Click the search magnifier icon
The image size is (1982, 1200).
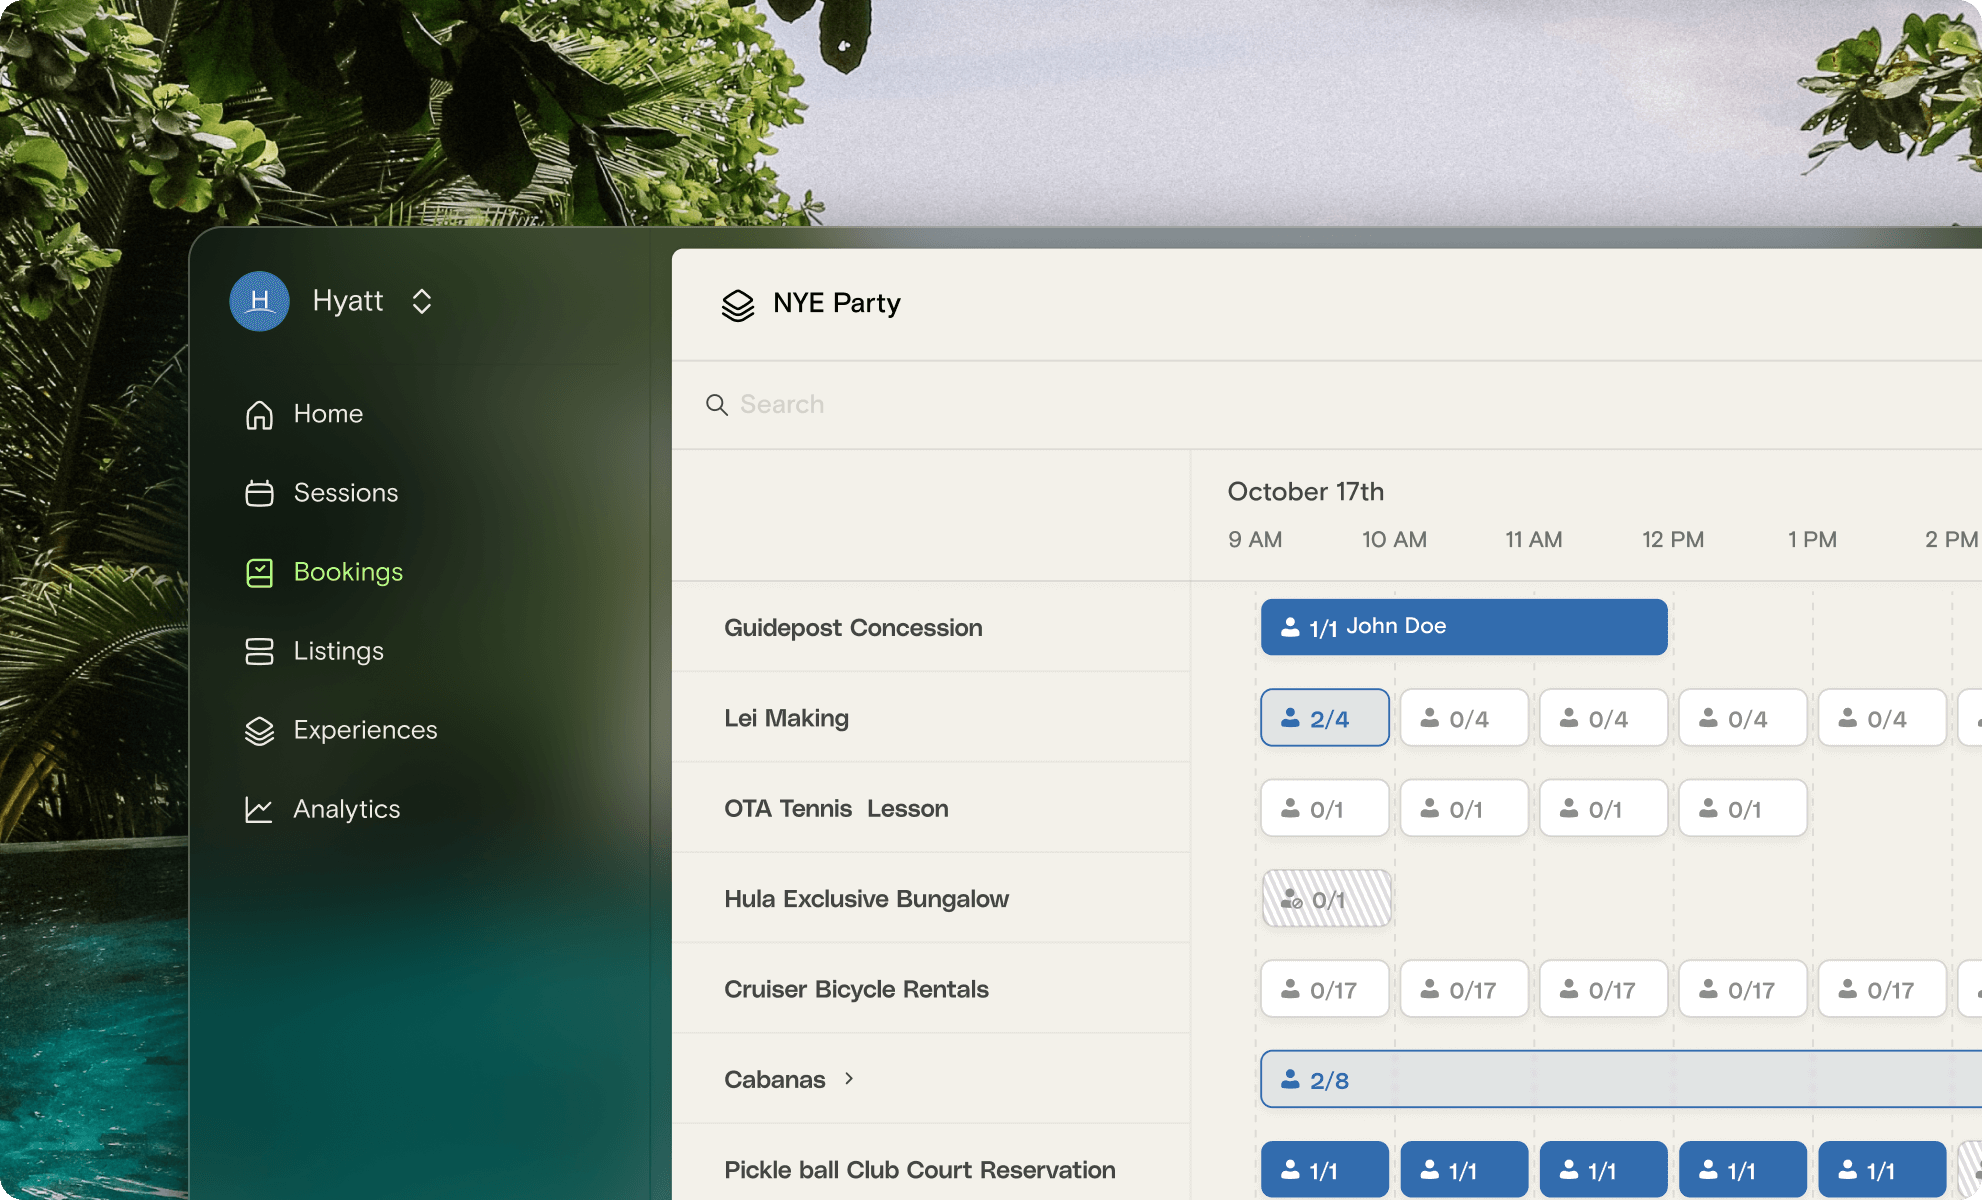[716, 405]
